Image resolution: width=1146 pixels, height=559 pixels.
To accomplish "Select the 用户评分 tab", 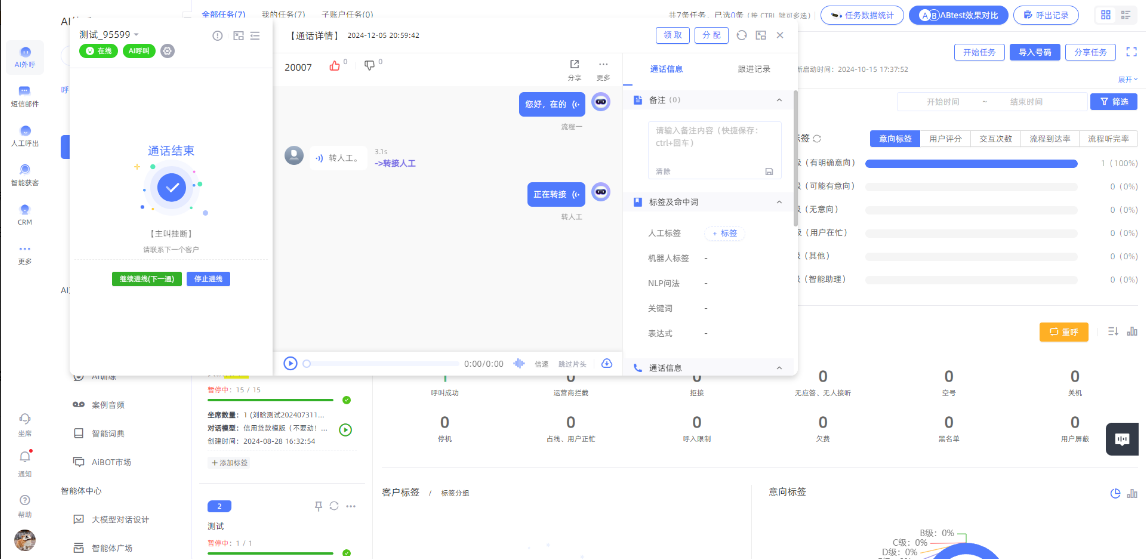I will pyautogui.click(x=945, y=139).
